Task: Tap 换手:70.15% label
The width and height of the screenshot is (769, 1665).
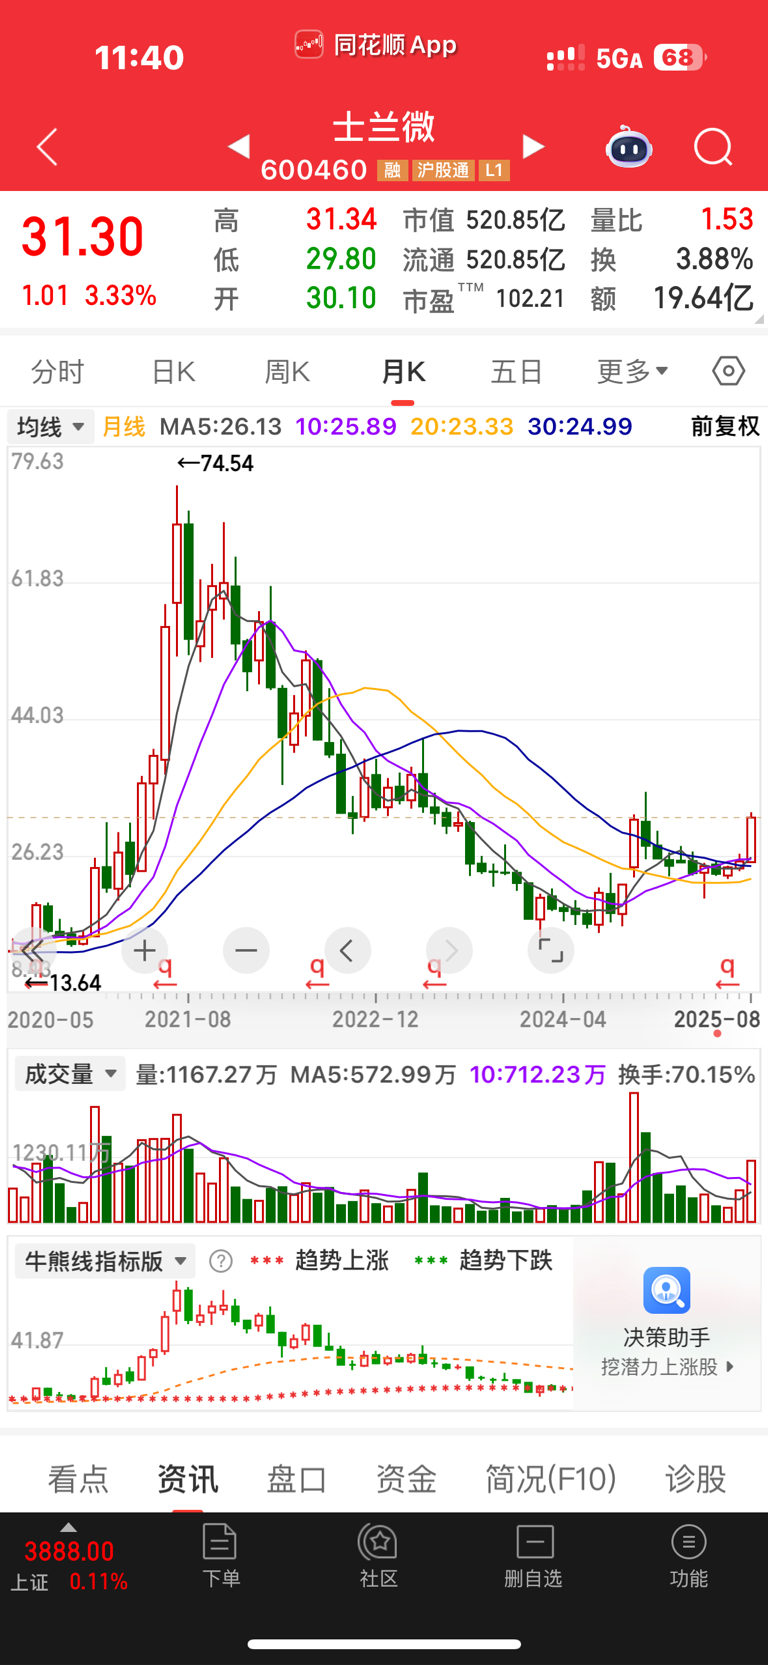Action: (x=686, y=1075)
